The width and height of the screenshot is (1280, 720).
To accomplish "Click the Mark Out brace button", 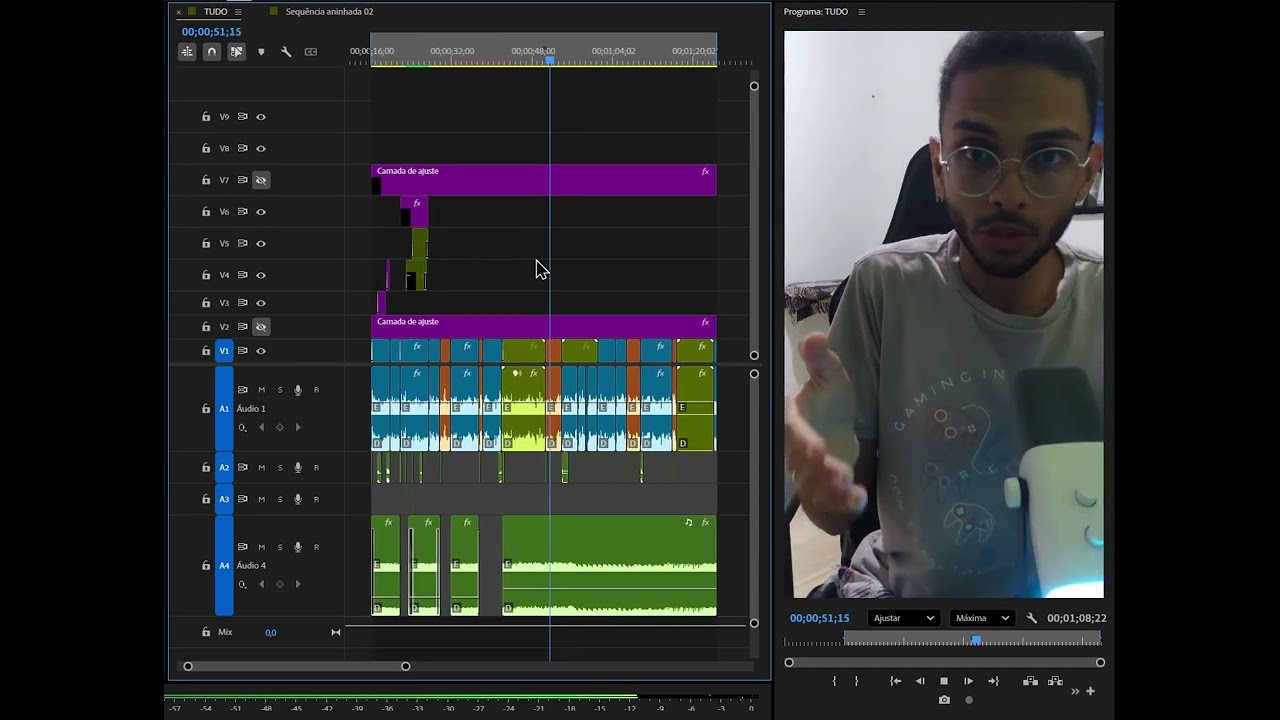I will tap(856, 681).
